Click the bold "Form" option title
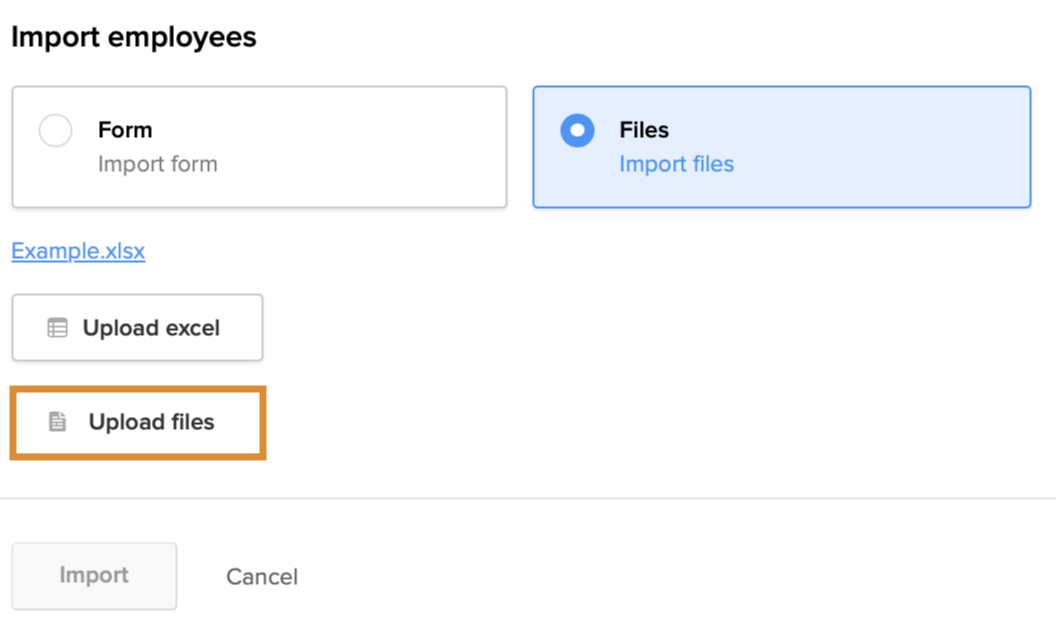This screenshot has height=626, width=1056. pos(125,130)
